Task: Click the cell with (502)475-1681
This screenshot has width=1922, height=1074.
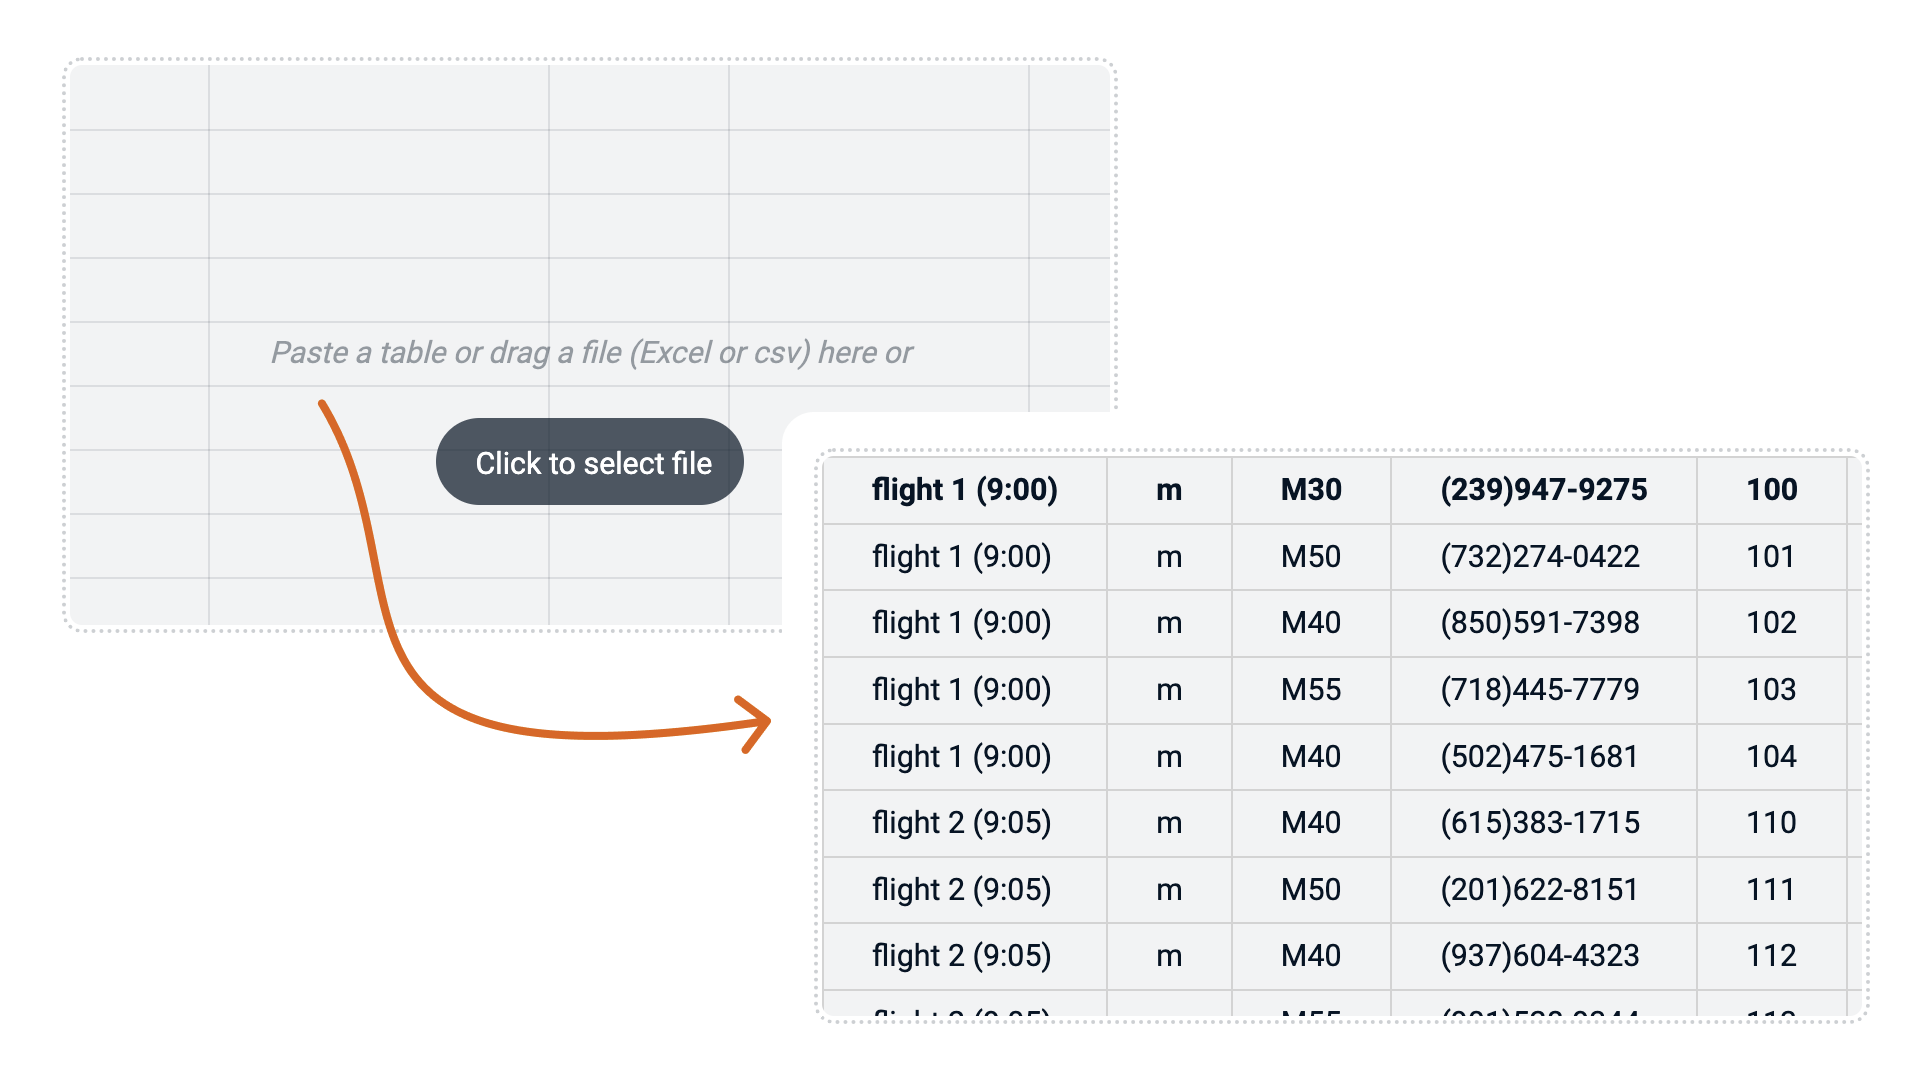Action: point(1539,757)
